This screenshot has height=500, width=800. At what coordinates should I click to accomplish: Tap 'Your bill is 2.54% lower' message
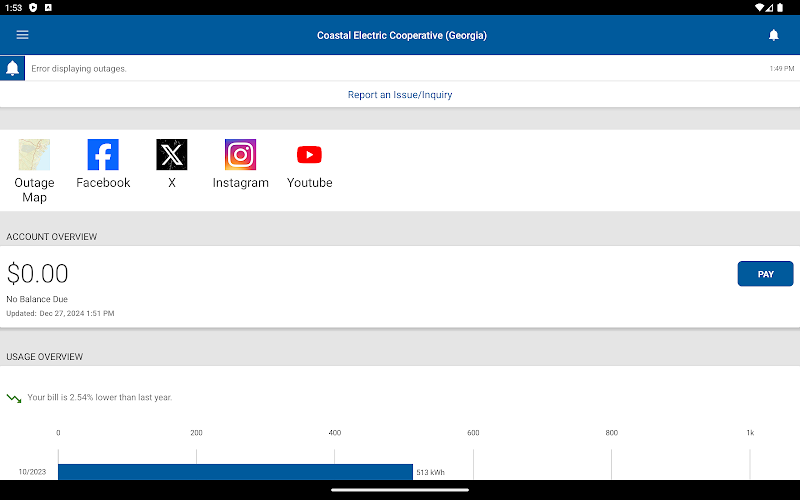pyautogui.click(x=99, y=397)
